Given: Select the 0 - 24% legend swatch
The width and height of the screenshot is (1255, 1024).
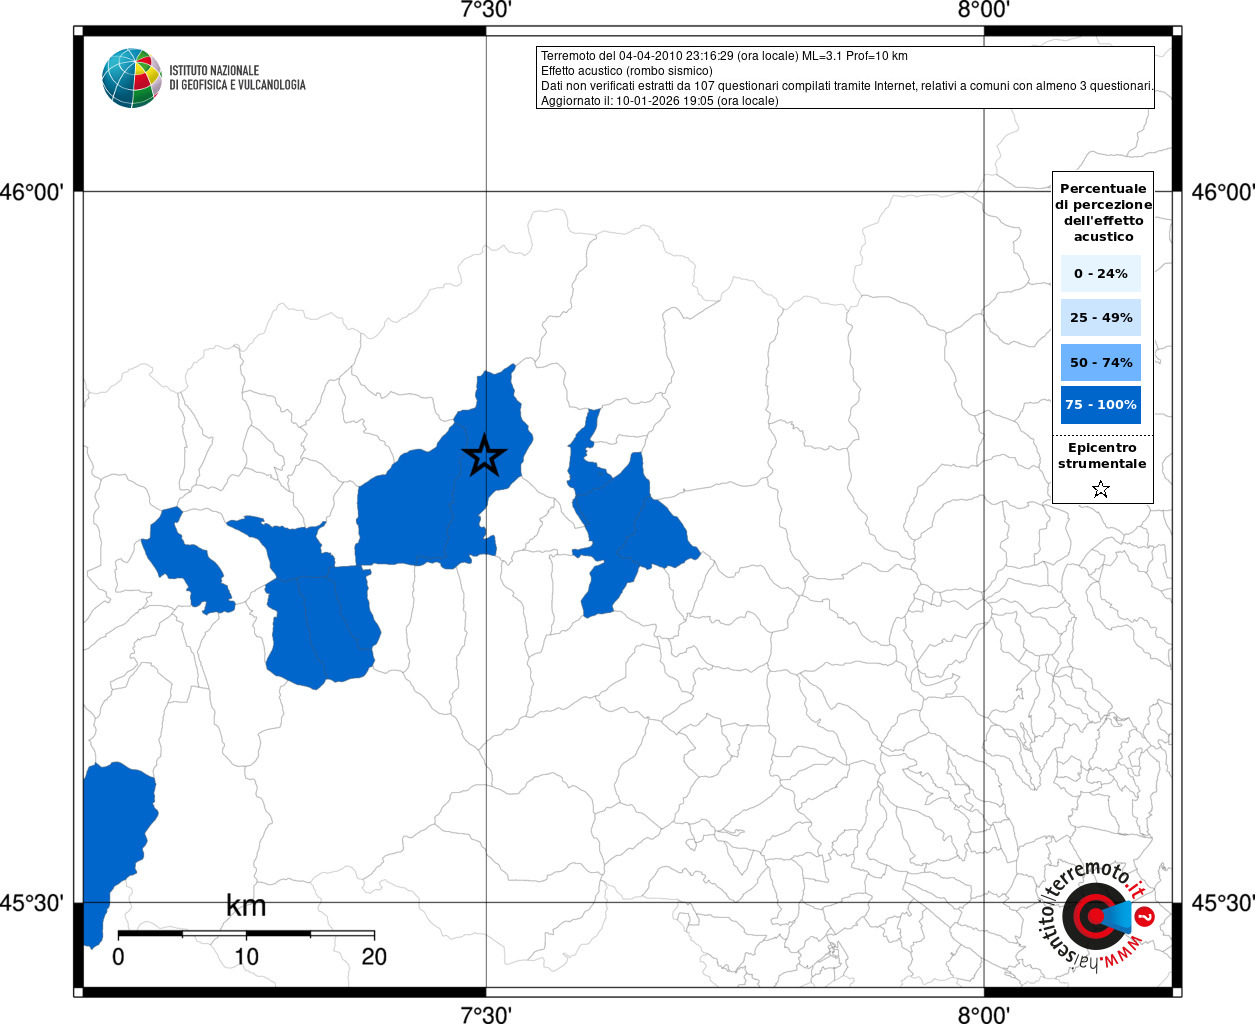Looking at the screenshot, I should tap(1100, 273).
